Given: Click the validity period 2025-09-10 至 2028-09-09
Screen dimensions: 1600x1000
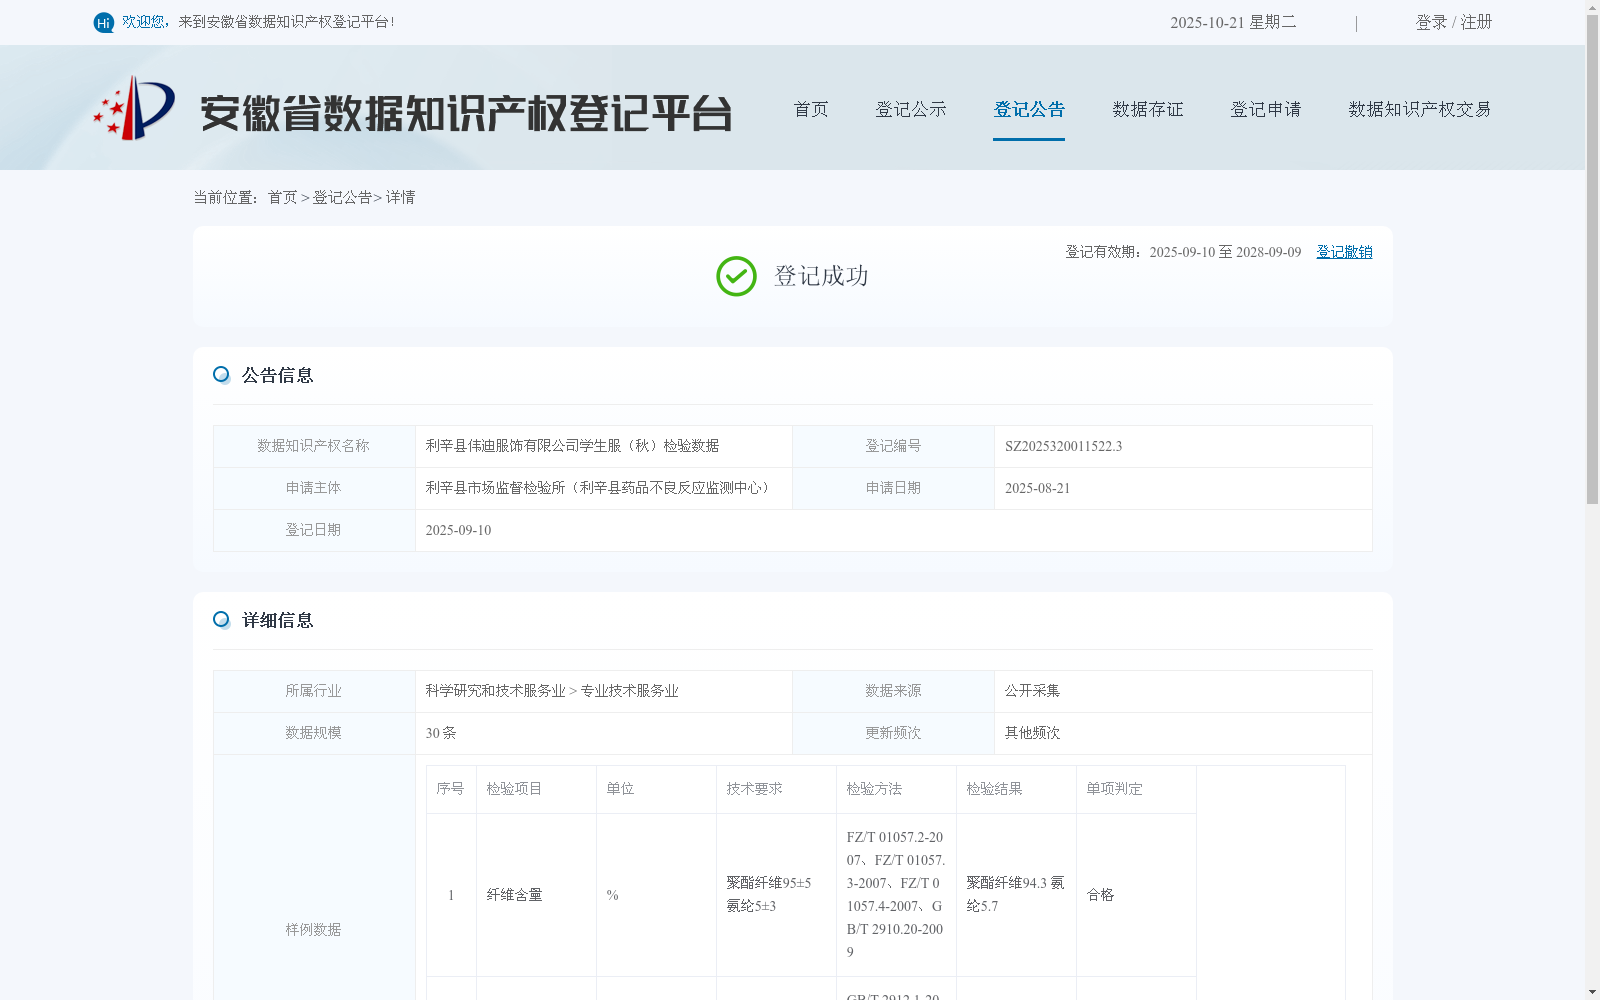Looking at the screenshot, I should [1225, 252].
